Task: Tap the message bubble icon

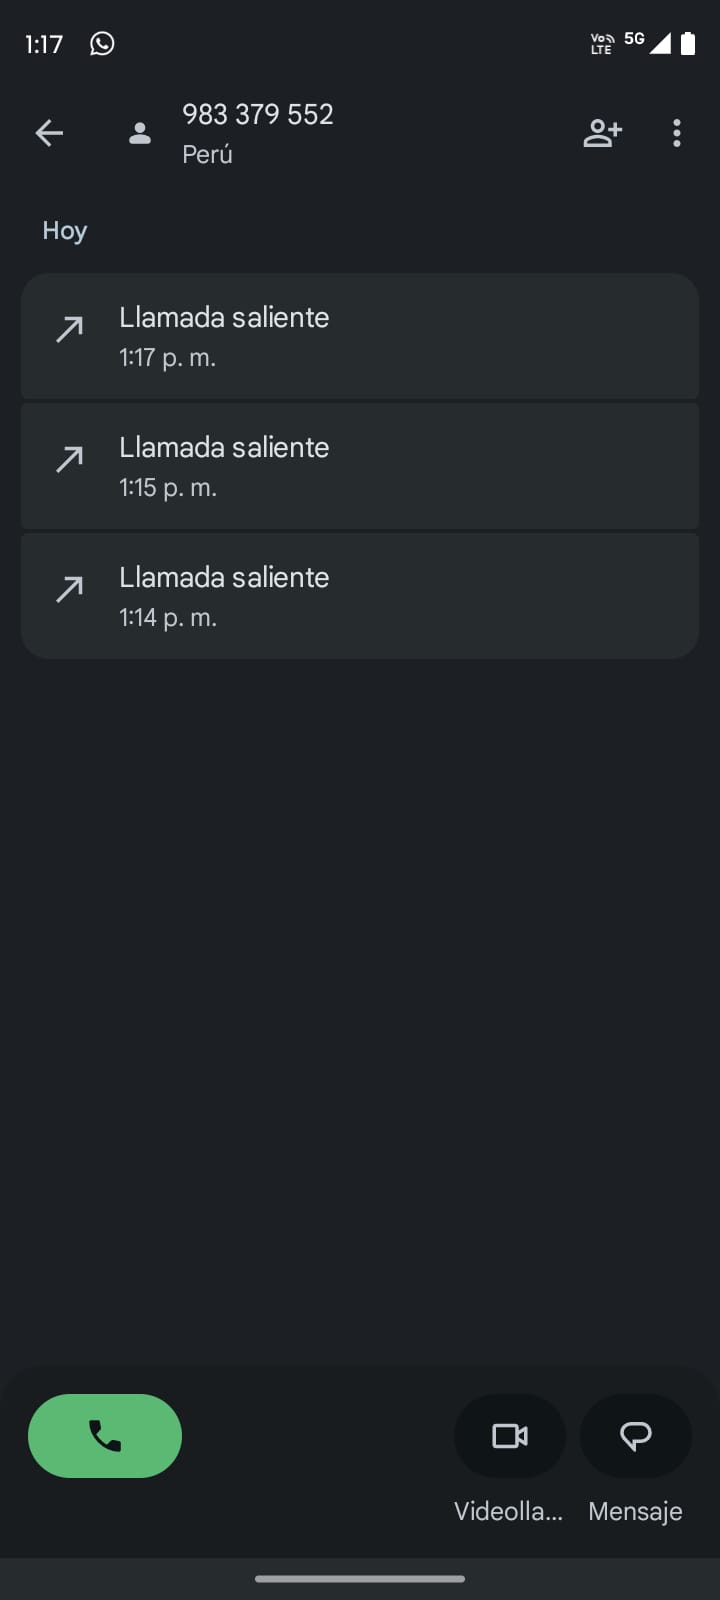Action: pyautogui.click(x=636, y=1436)
